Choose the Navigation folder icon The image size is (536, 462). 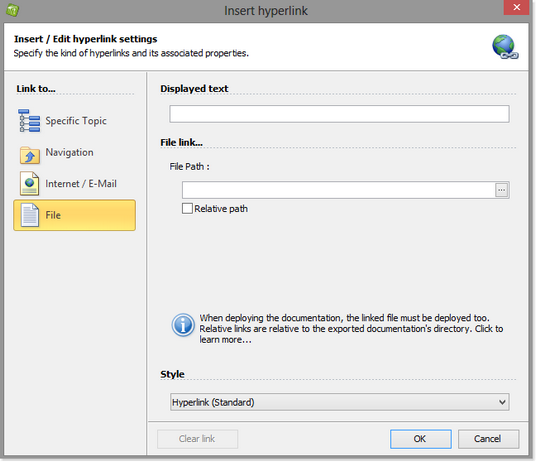(29, 155)
